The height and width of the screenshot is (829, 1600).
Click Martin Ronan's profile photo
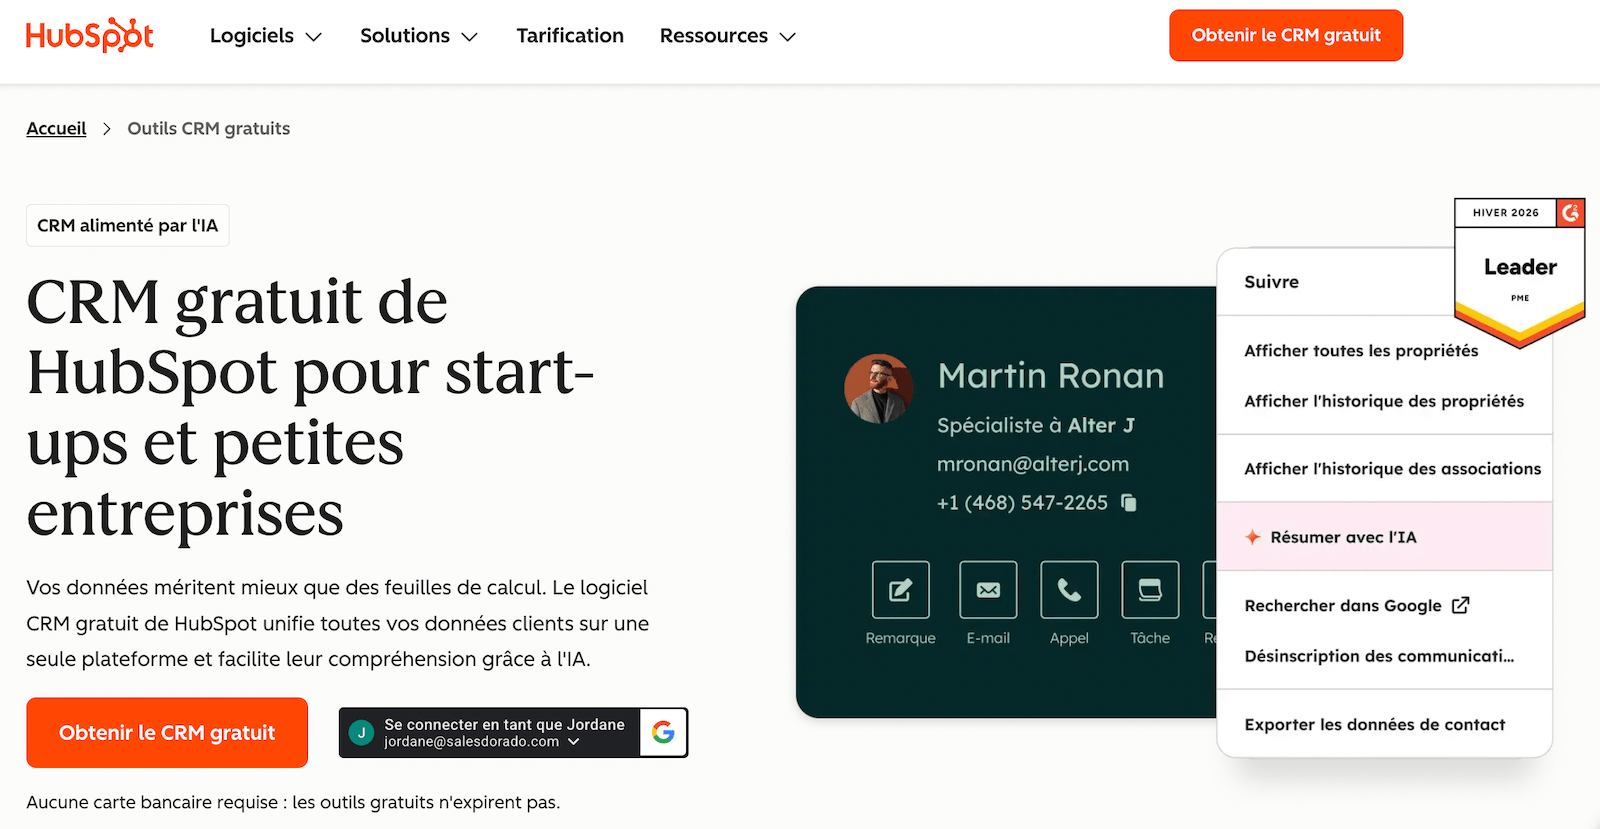[x=878, y=389]
